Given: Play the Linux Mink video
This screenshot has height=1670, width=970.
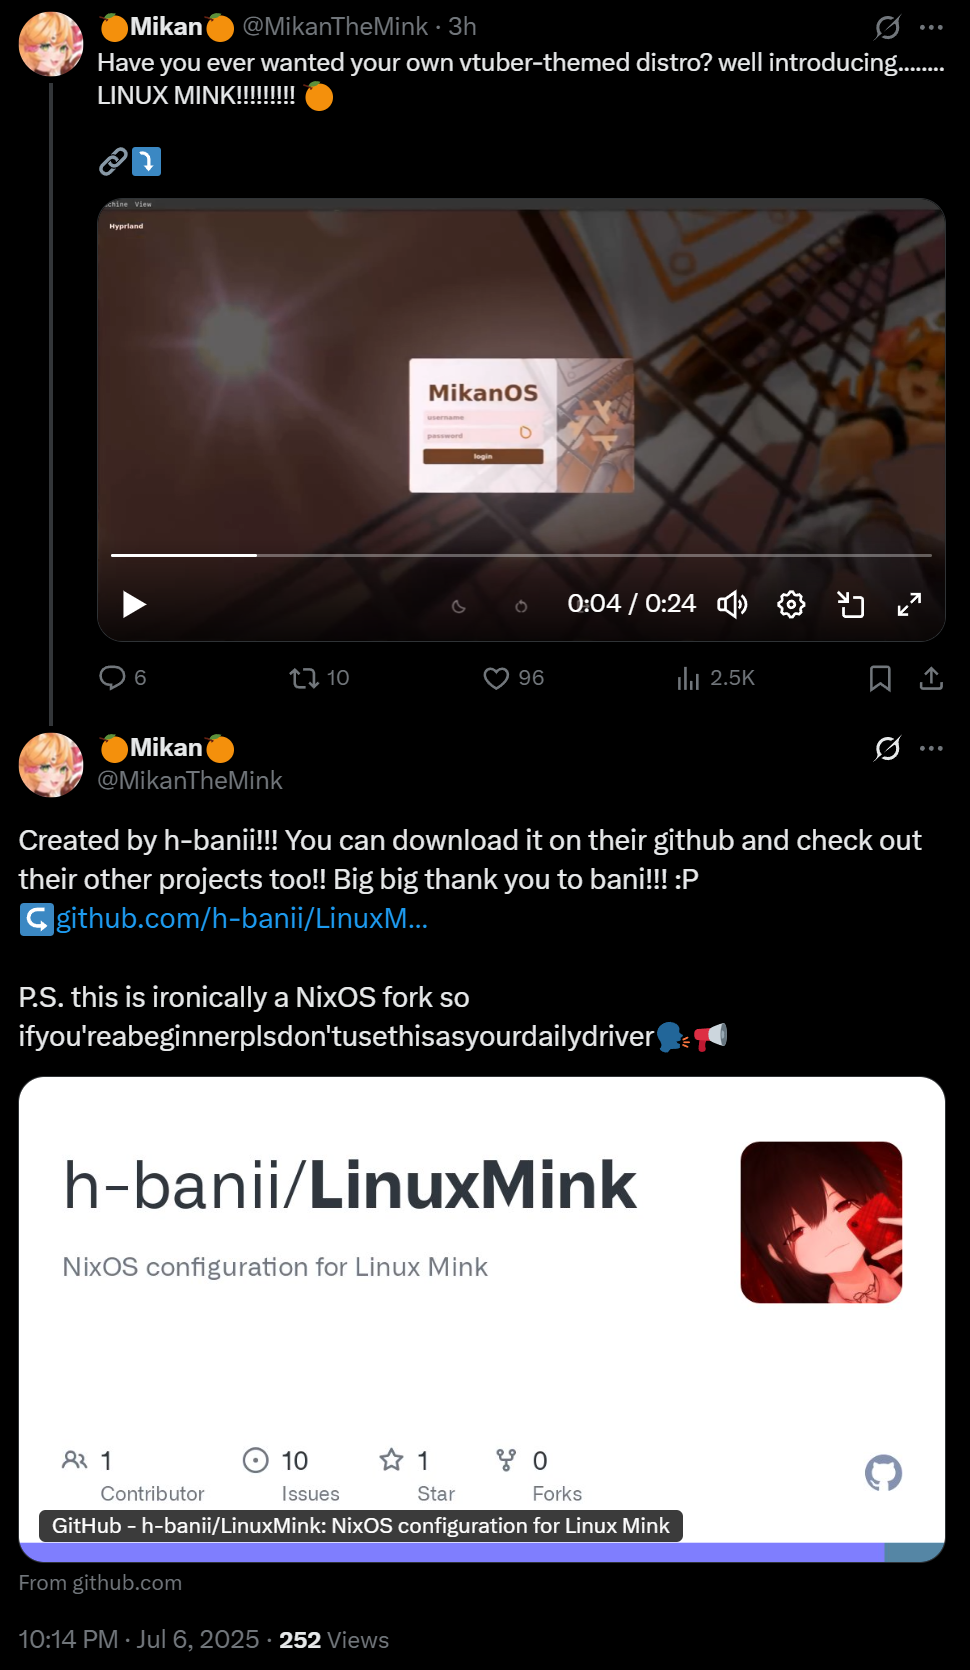Looking at the screenshot, I should click(134, 604).
